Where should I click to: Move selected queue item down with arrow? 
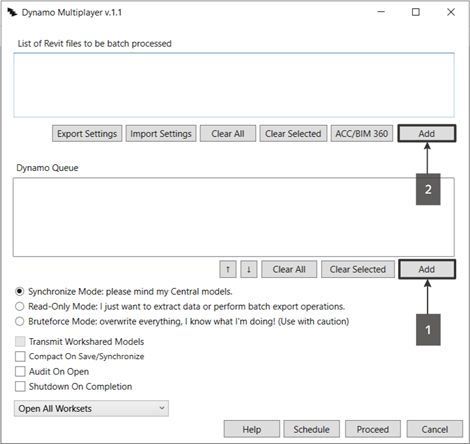pyautogui.click(x=249, y=269)
